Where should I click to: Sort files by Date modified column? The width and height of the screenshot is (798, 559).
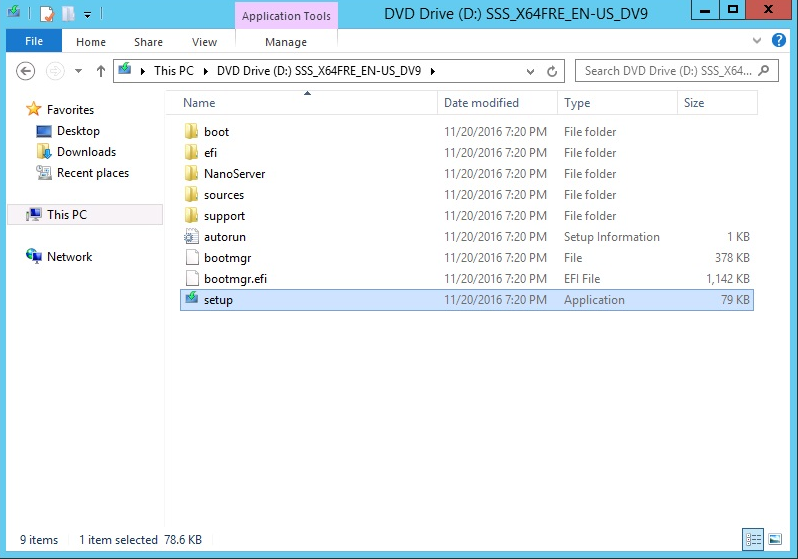tap(481, 103)
